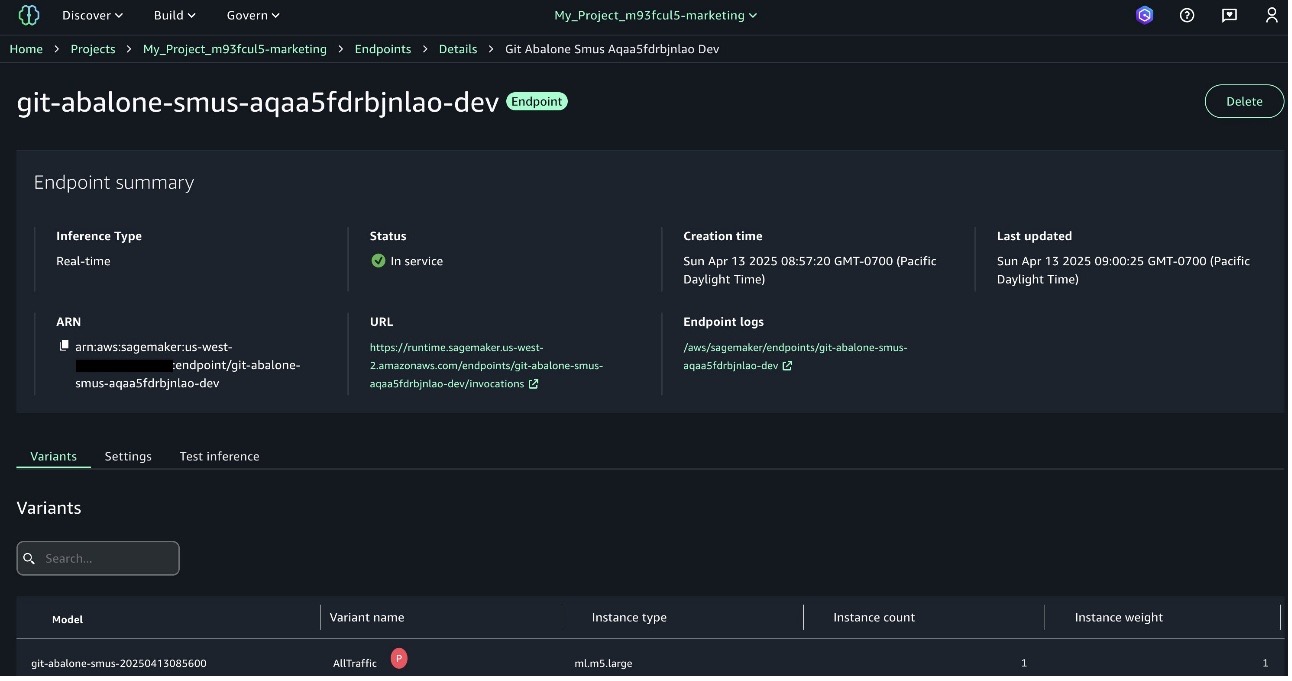The height and width of the screenshot is (681, 1292).
Task: Click the AllTraffic variant name
Action: (x=355, y=664)
